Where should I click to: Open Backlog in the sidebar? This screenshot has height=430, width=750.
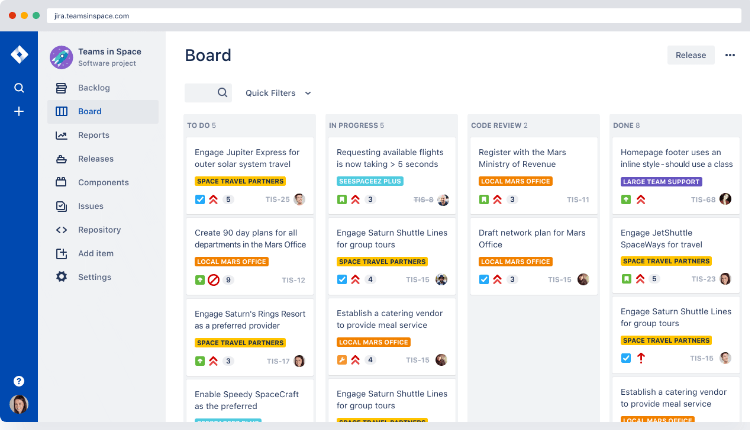(x=94, y=88)
